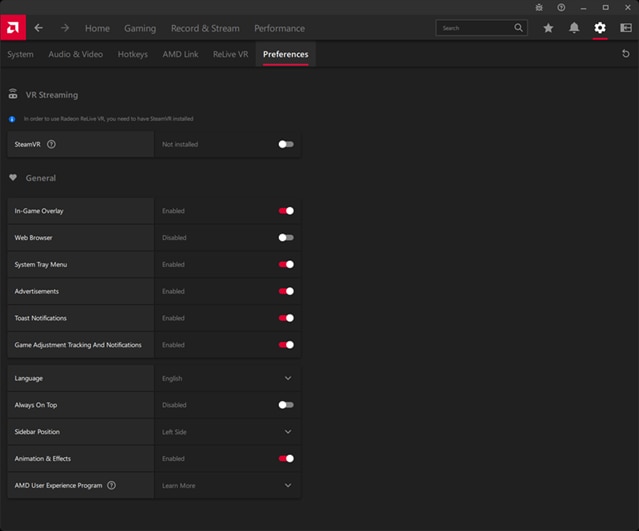This screenshot has width=639, height=531.
Task: Open notifications bell icon
Action: (574, 28)
